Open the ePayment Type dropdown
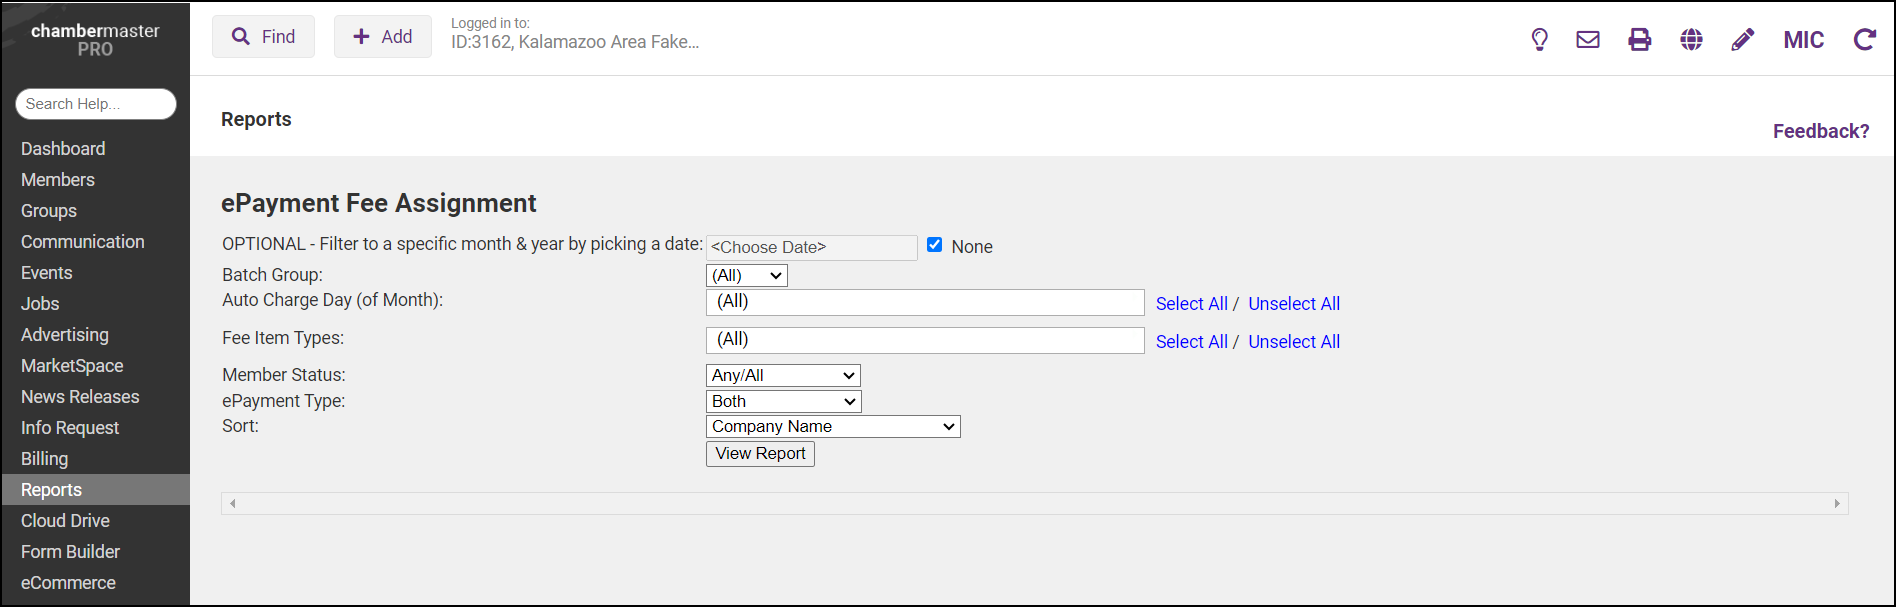Viewport: 1896px width, 607px height. coord(782,402)
